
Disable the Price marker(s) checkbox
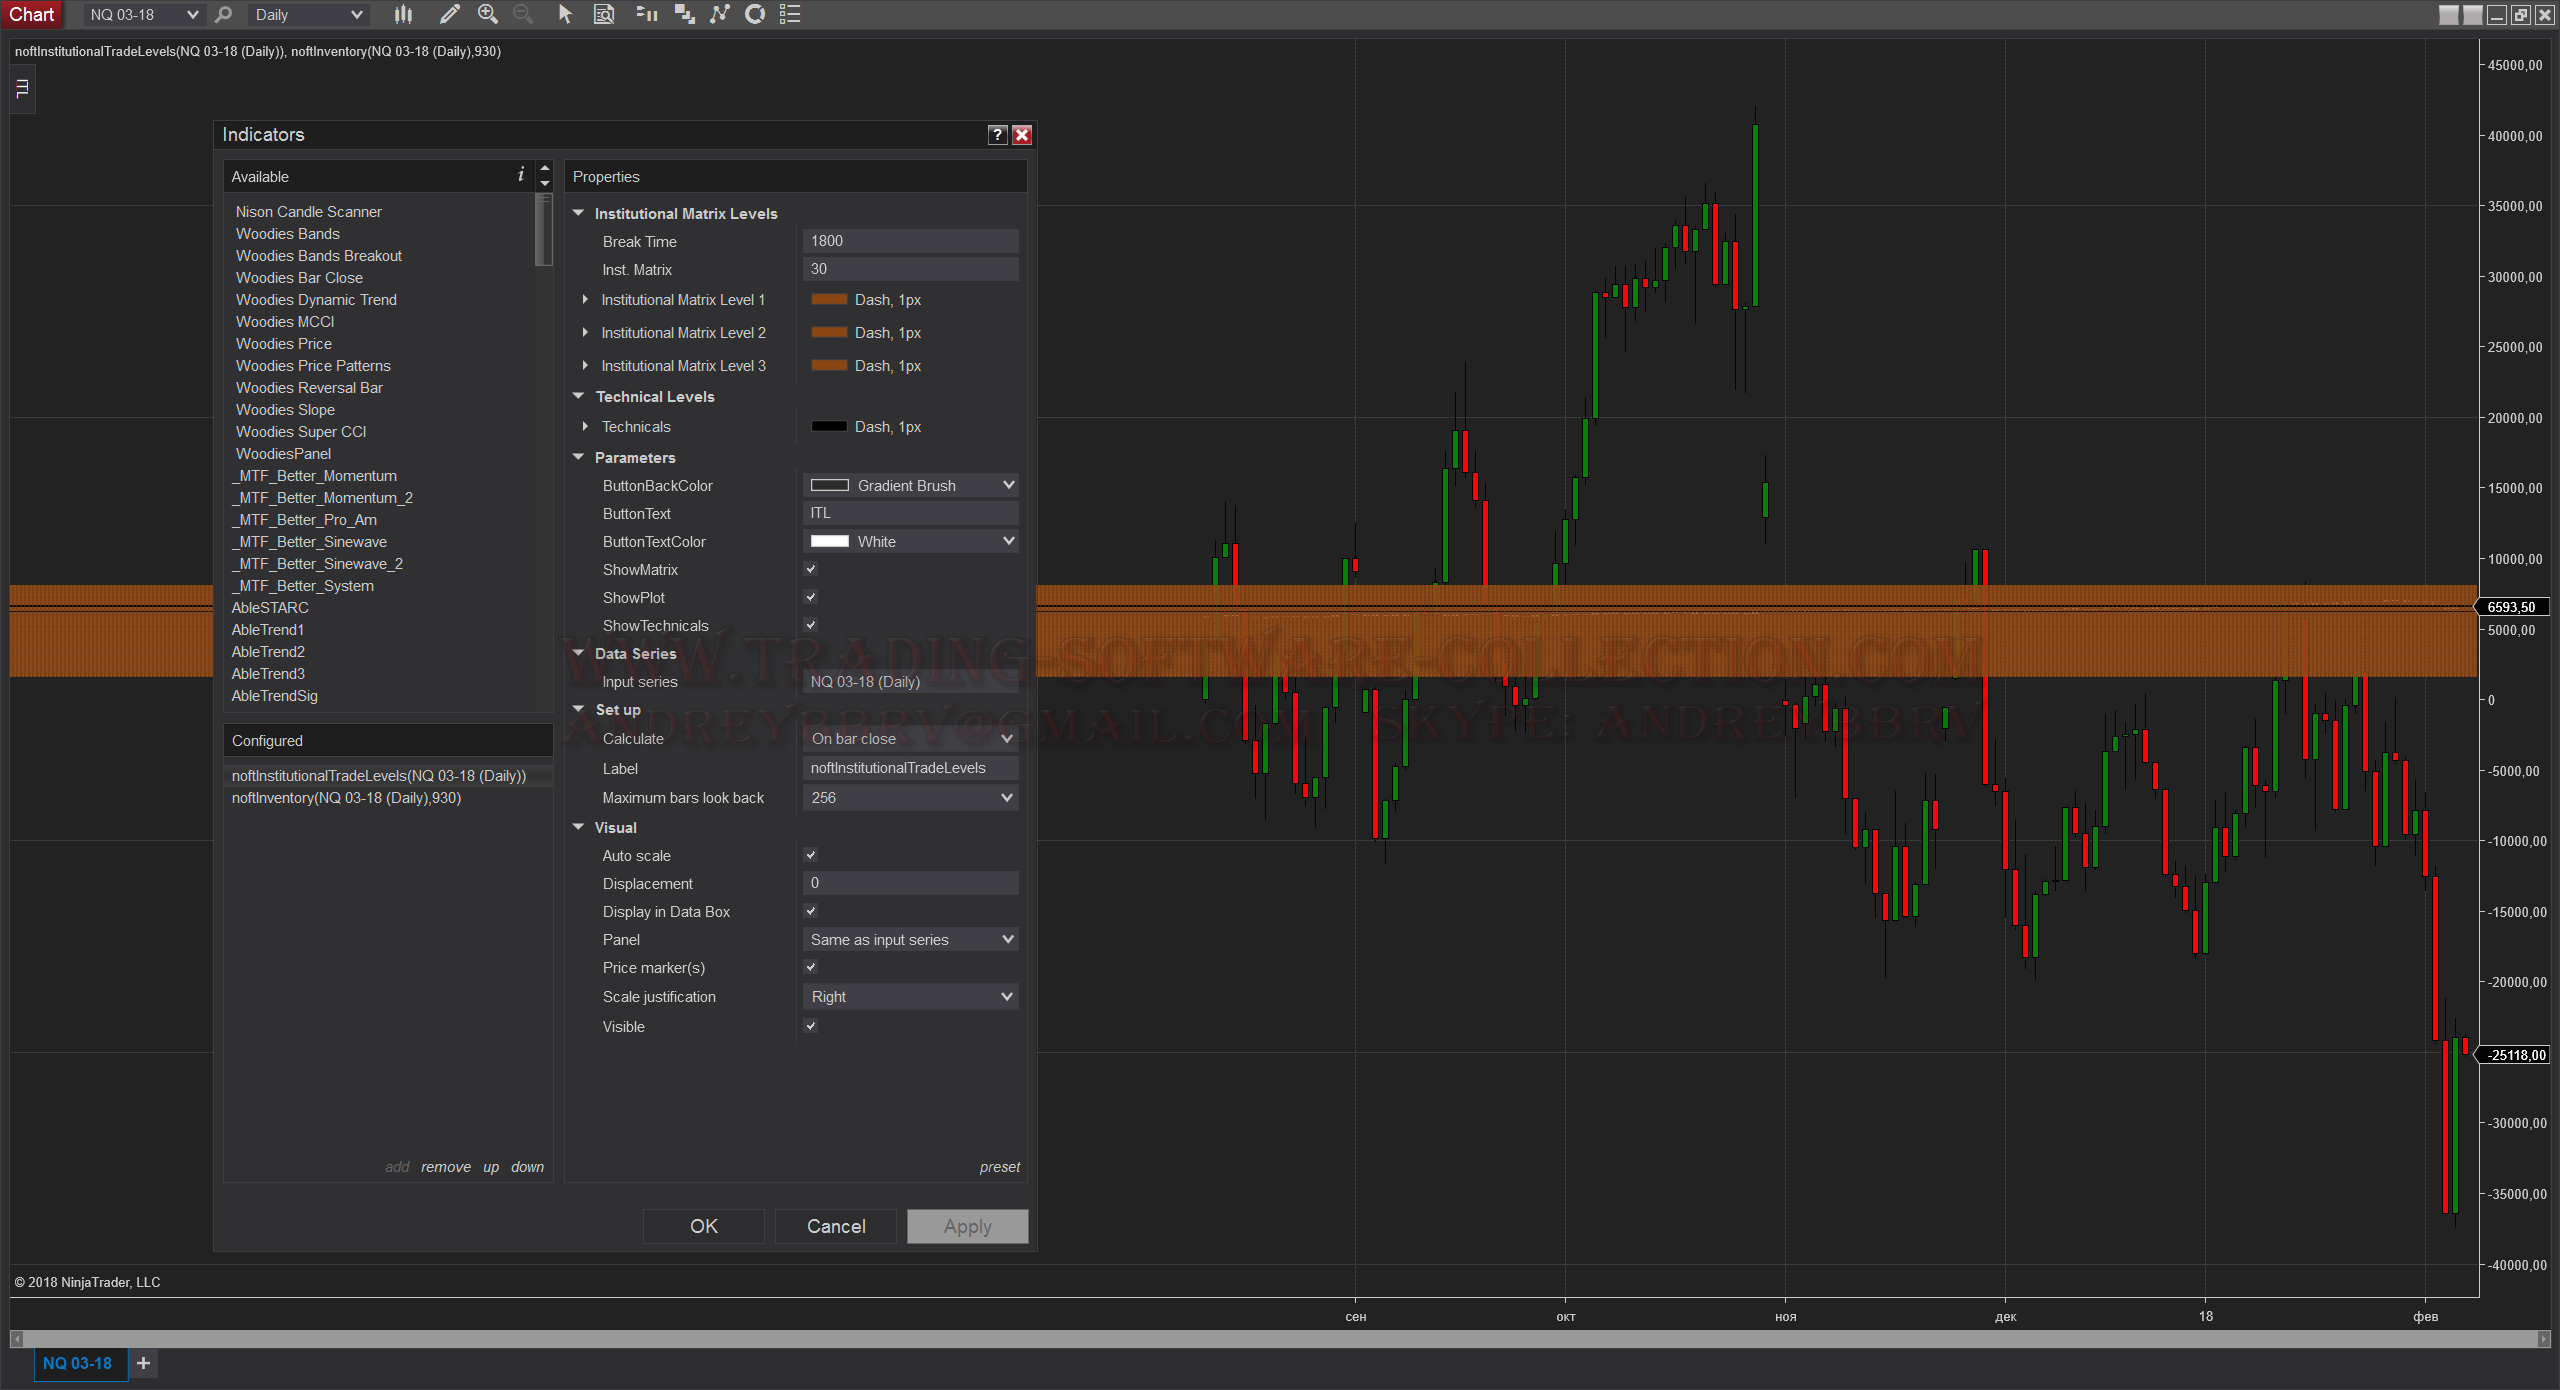pyautogui.click(x=811, y=967)
